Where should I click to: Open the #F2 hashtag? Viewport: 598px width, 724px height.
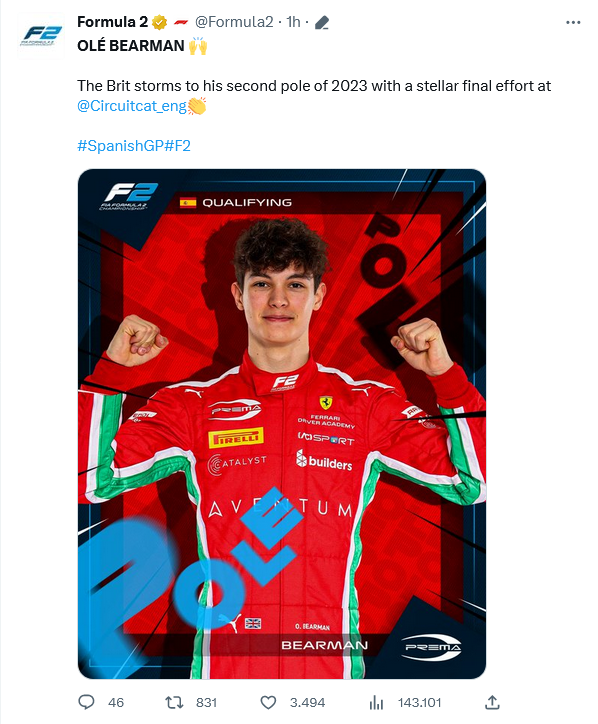pos(177,146)
